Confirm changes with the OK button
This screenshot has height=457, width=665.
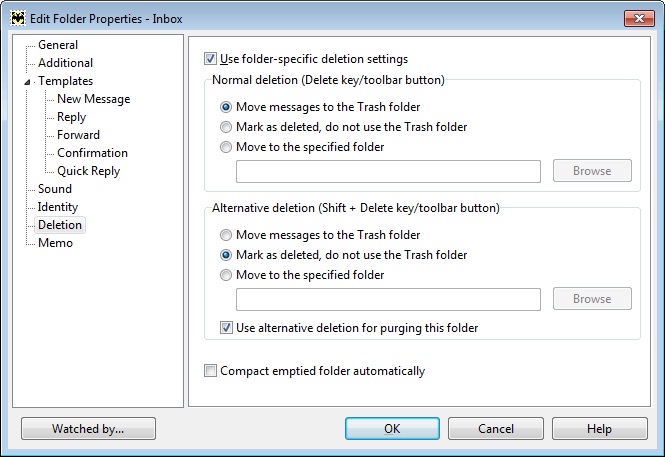(x=392, y=429)
